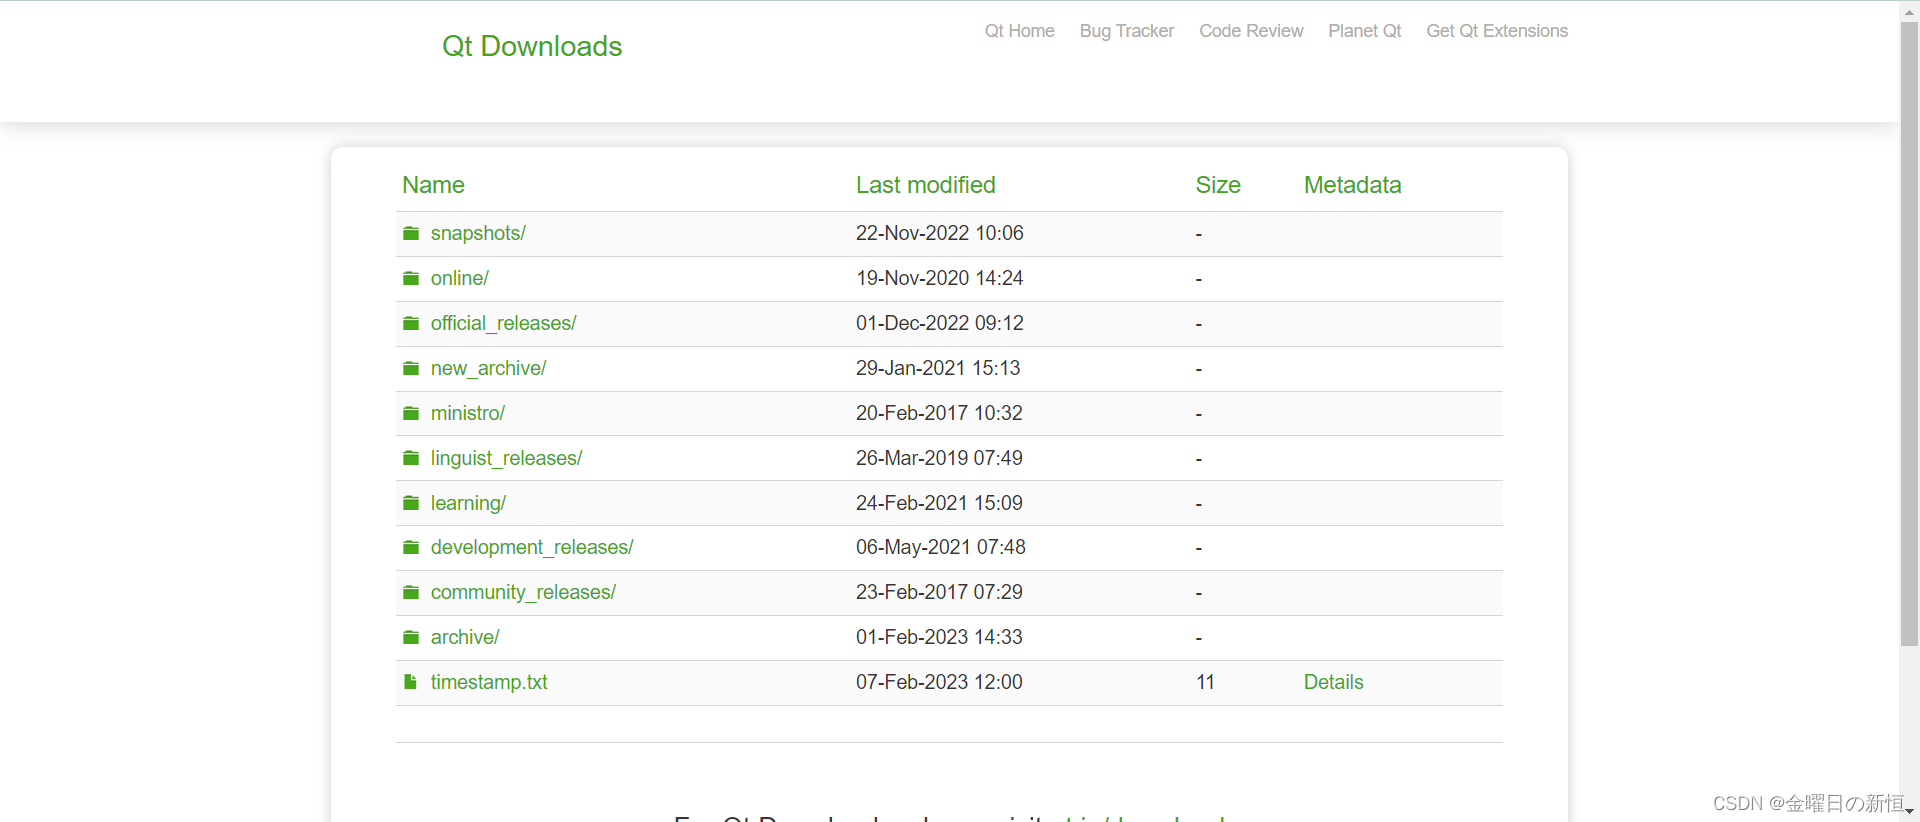Open the community_releases/ directory link
This screenshot has height=822, width=1920.
pyautogui.click(x=523, y=592)
